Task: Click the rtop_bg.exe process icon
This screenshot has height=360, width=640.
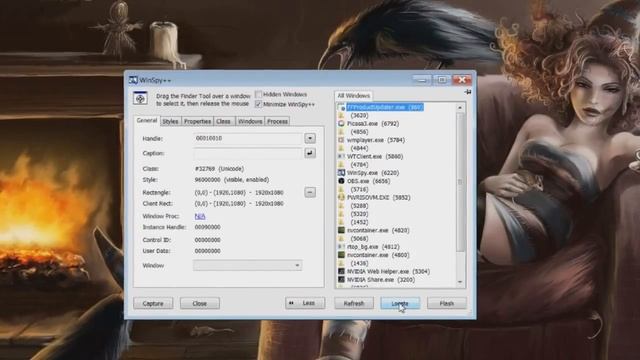Action: pos(341,247)
